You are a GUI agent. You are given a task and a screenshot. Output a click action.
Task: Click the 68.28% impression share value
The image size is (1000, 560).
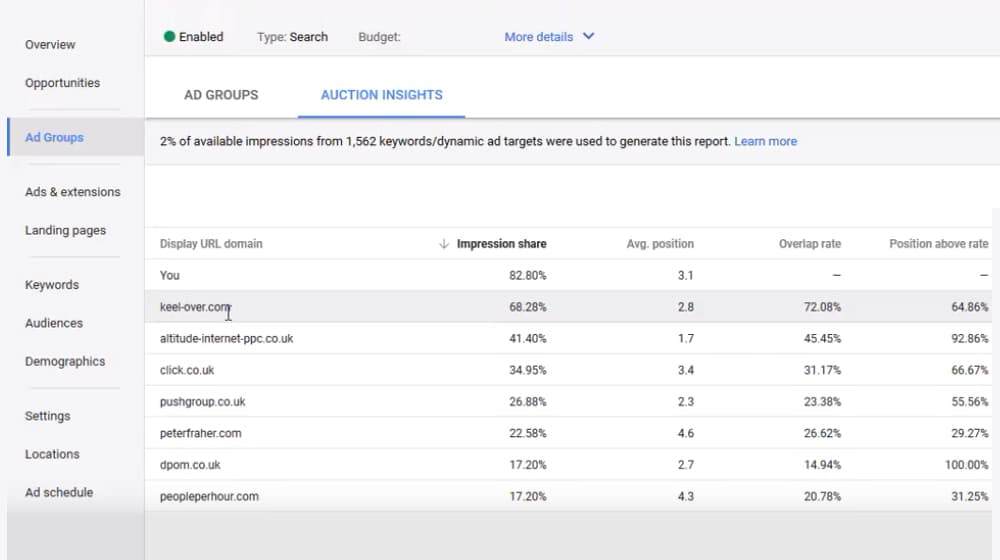(527, 307)
